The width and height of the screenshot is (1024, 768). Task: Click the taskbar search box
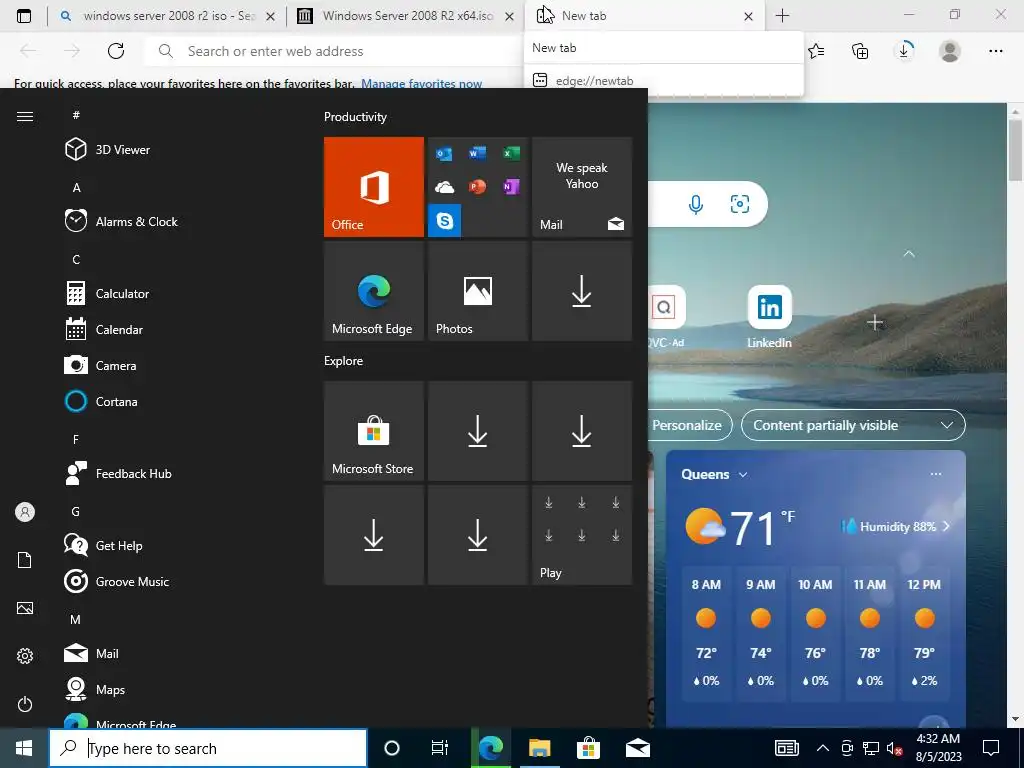[x=208, y=748]
